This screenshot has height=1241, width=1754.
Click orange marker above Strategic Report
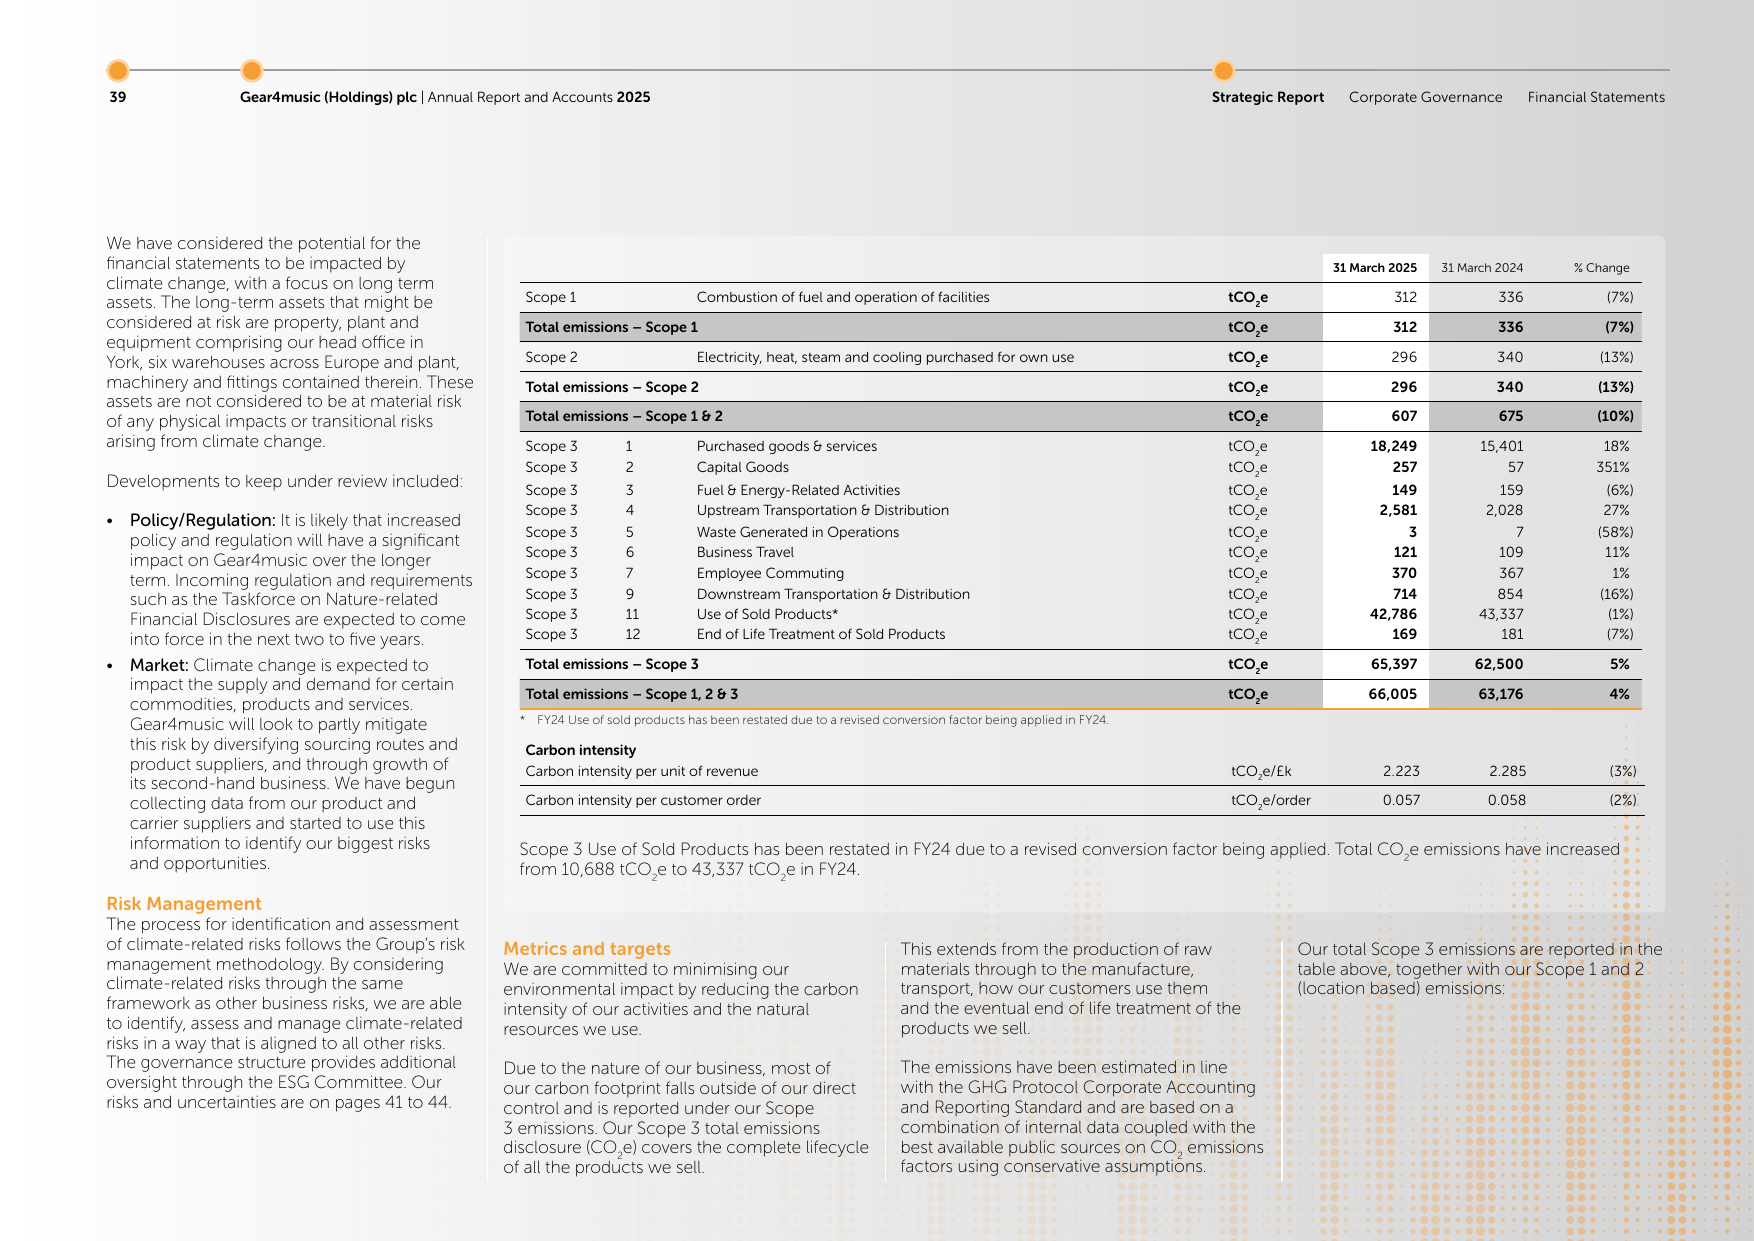[x=1223, y=70]
